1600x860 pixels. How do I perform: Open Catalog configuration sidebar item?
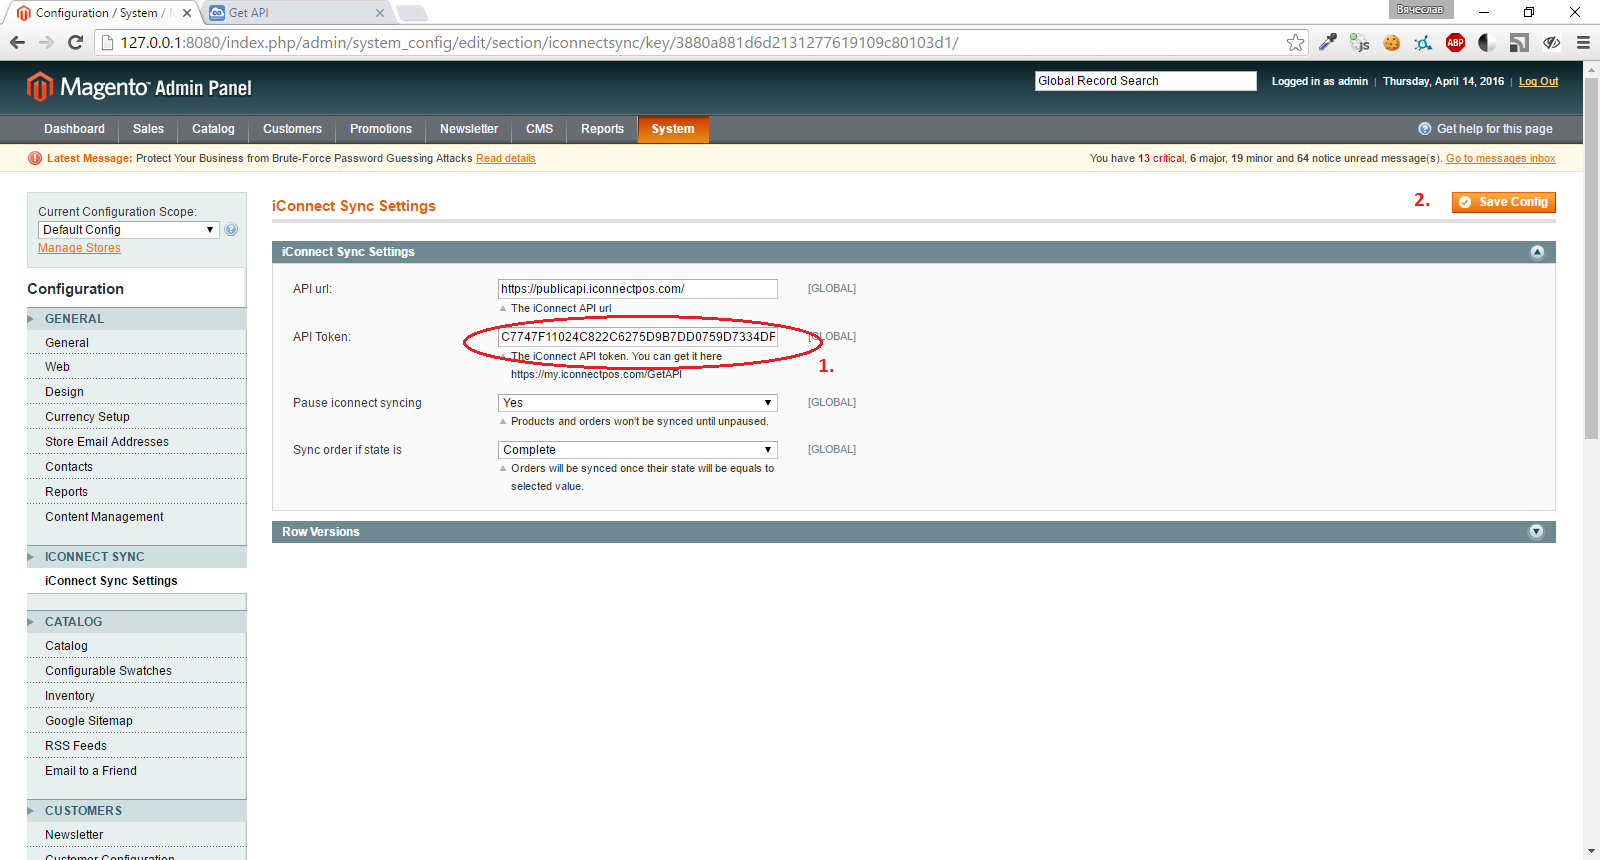[66, 646]
